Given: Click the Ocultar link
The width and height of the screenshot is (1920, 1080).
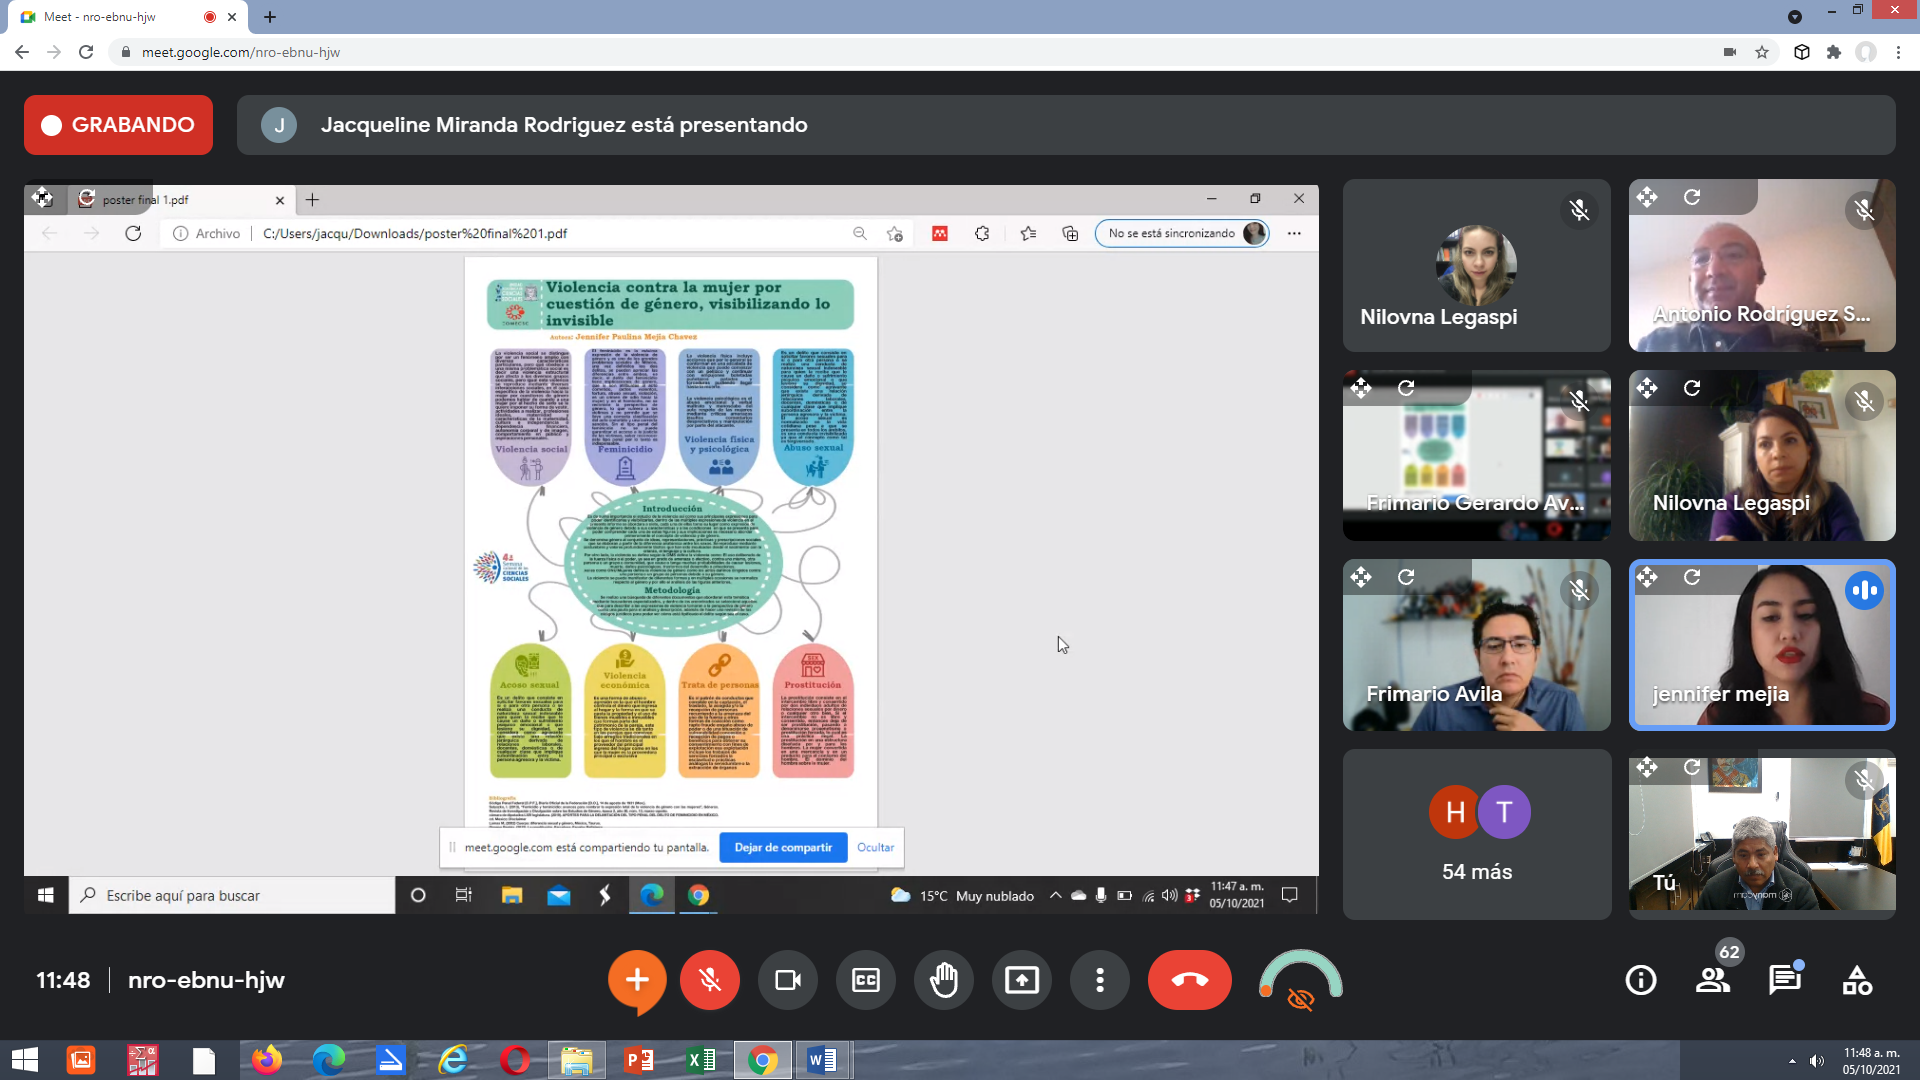Looking at the screenshot, I should click(875, 848).
